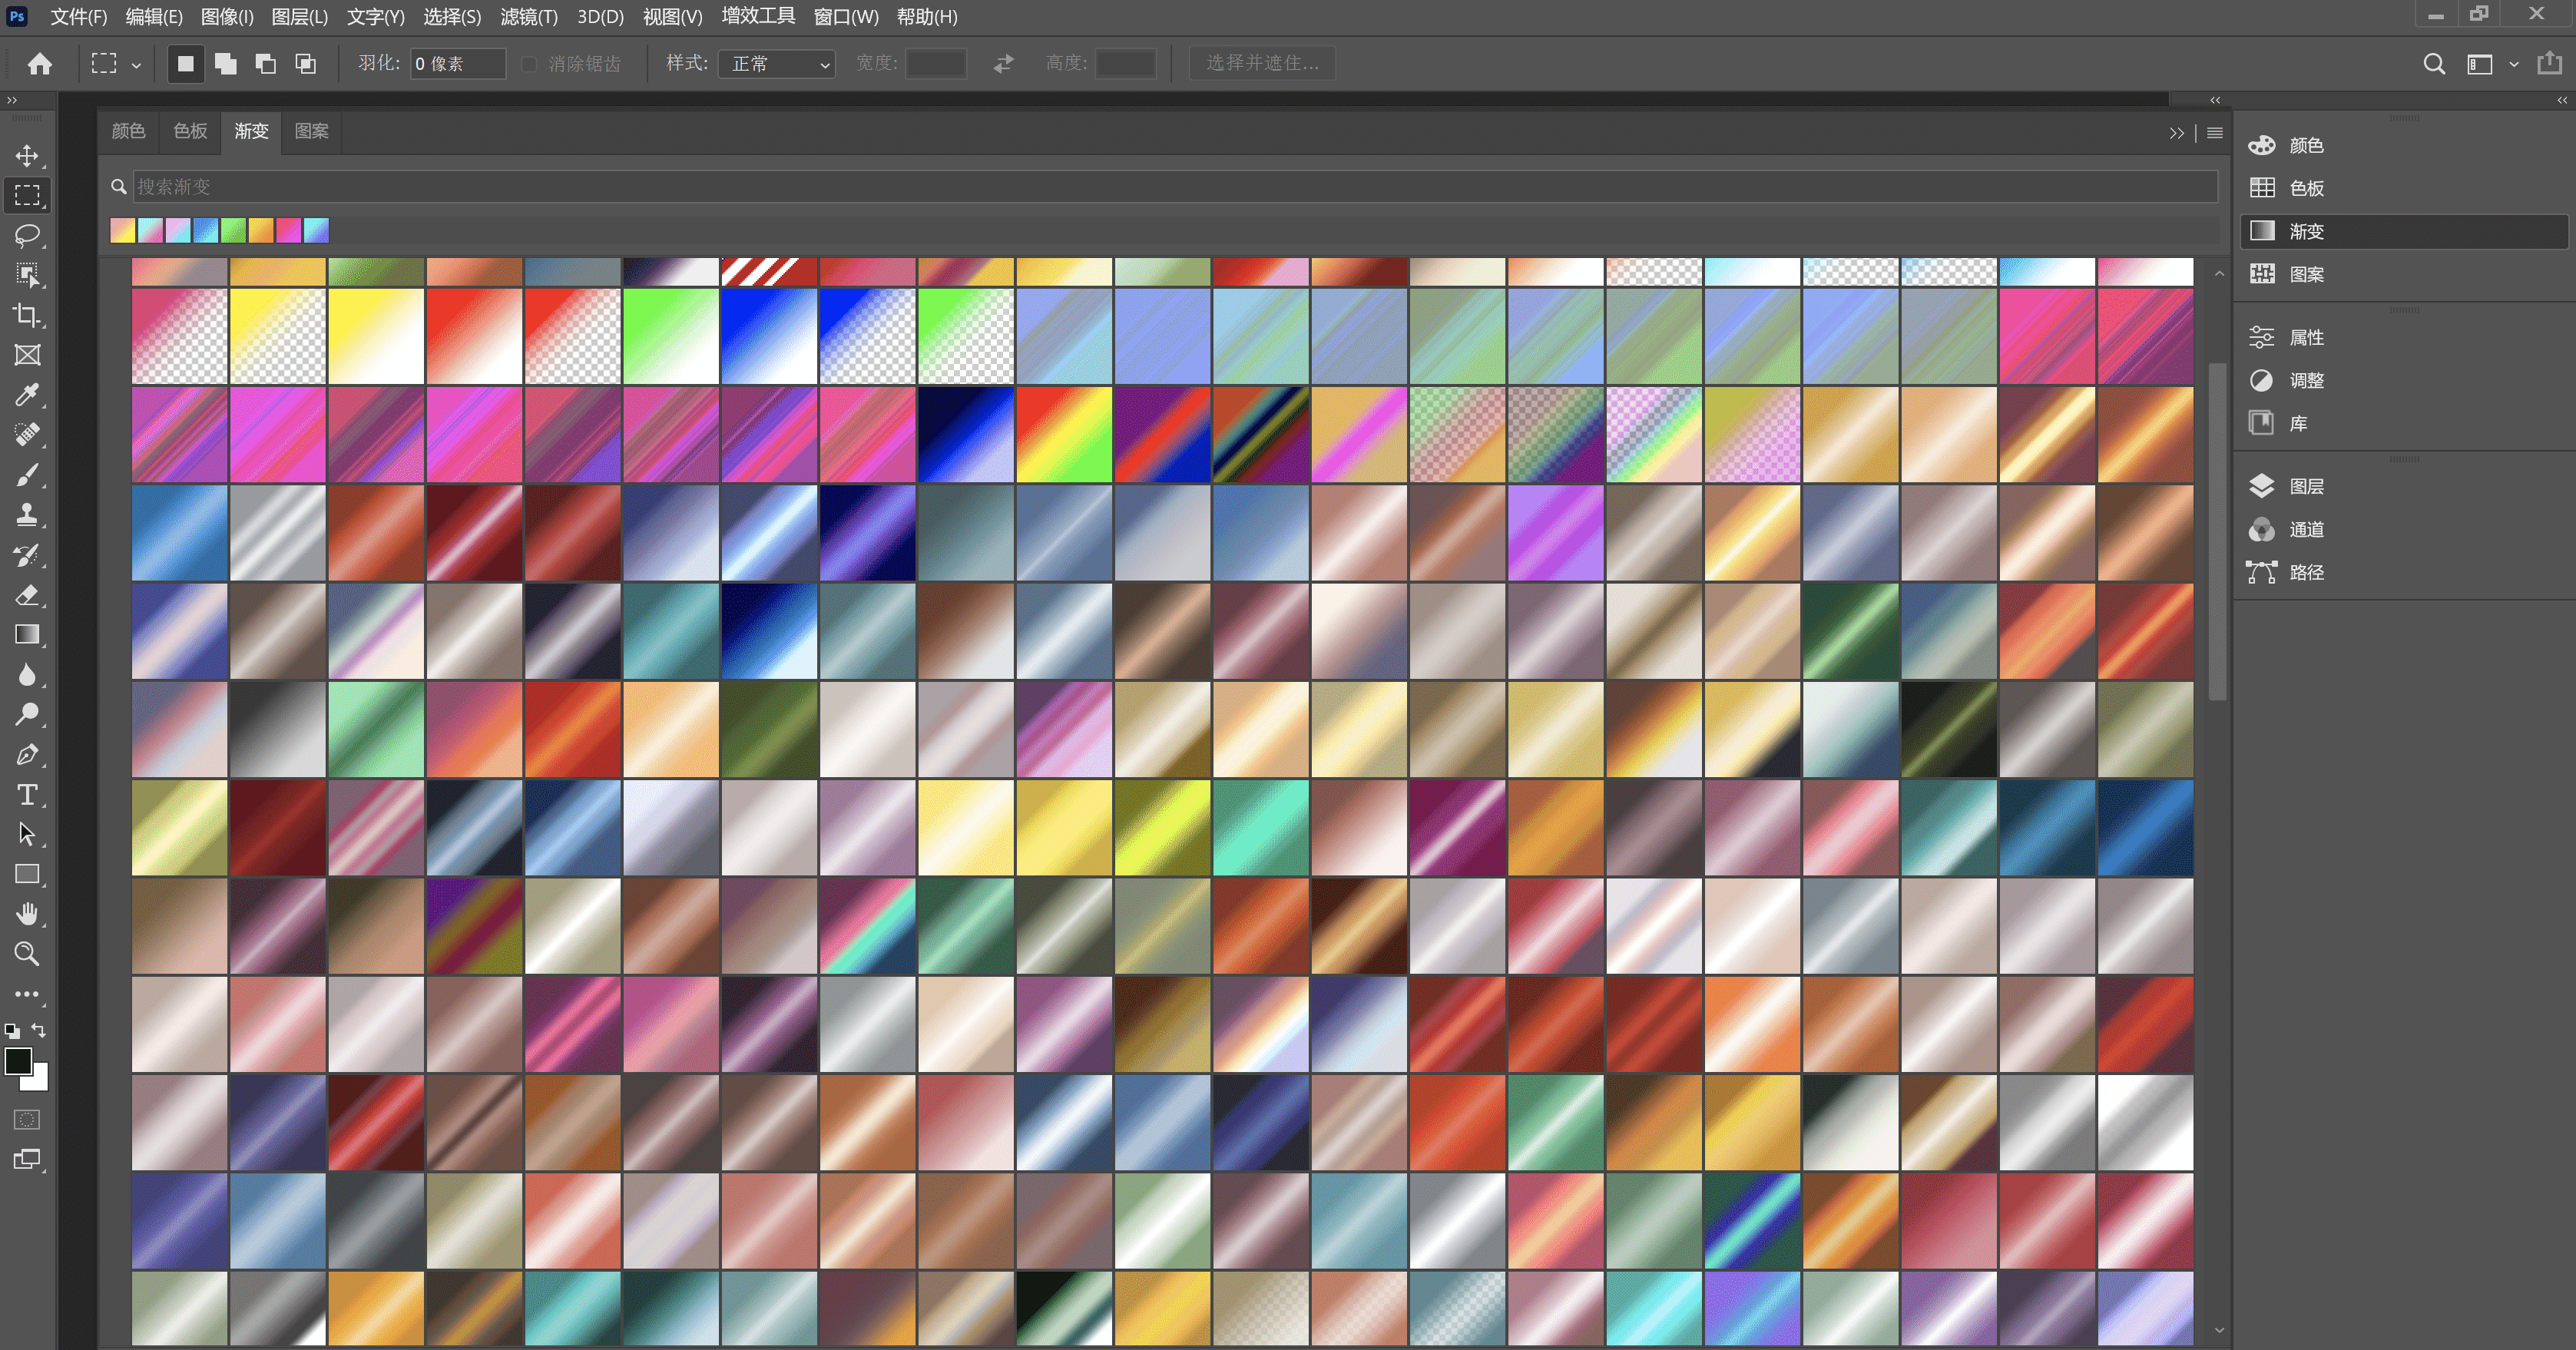This screenshot has height=1350, width=2576.
Task: Click the foreground color swatch
Action: click(17, 1061)
